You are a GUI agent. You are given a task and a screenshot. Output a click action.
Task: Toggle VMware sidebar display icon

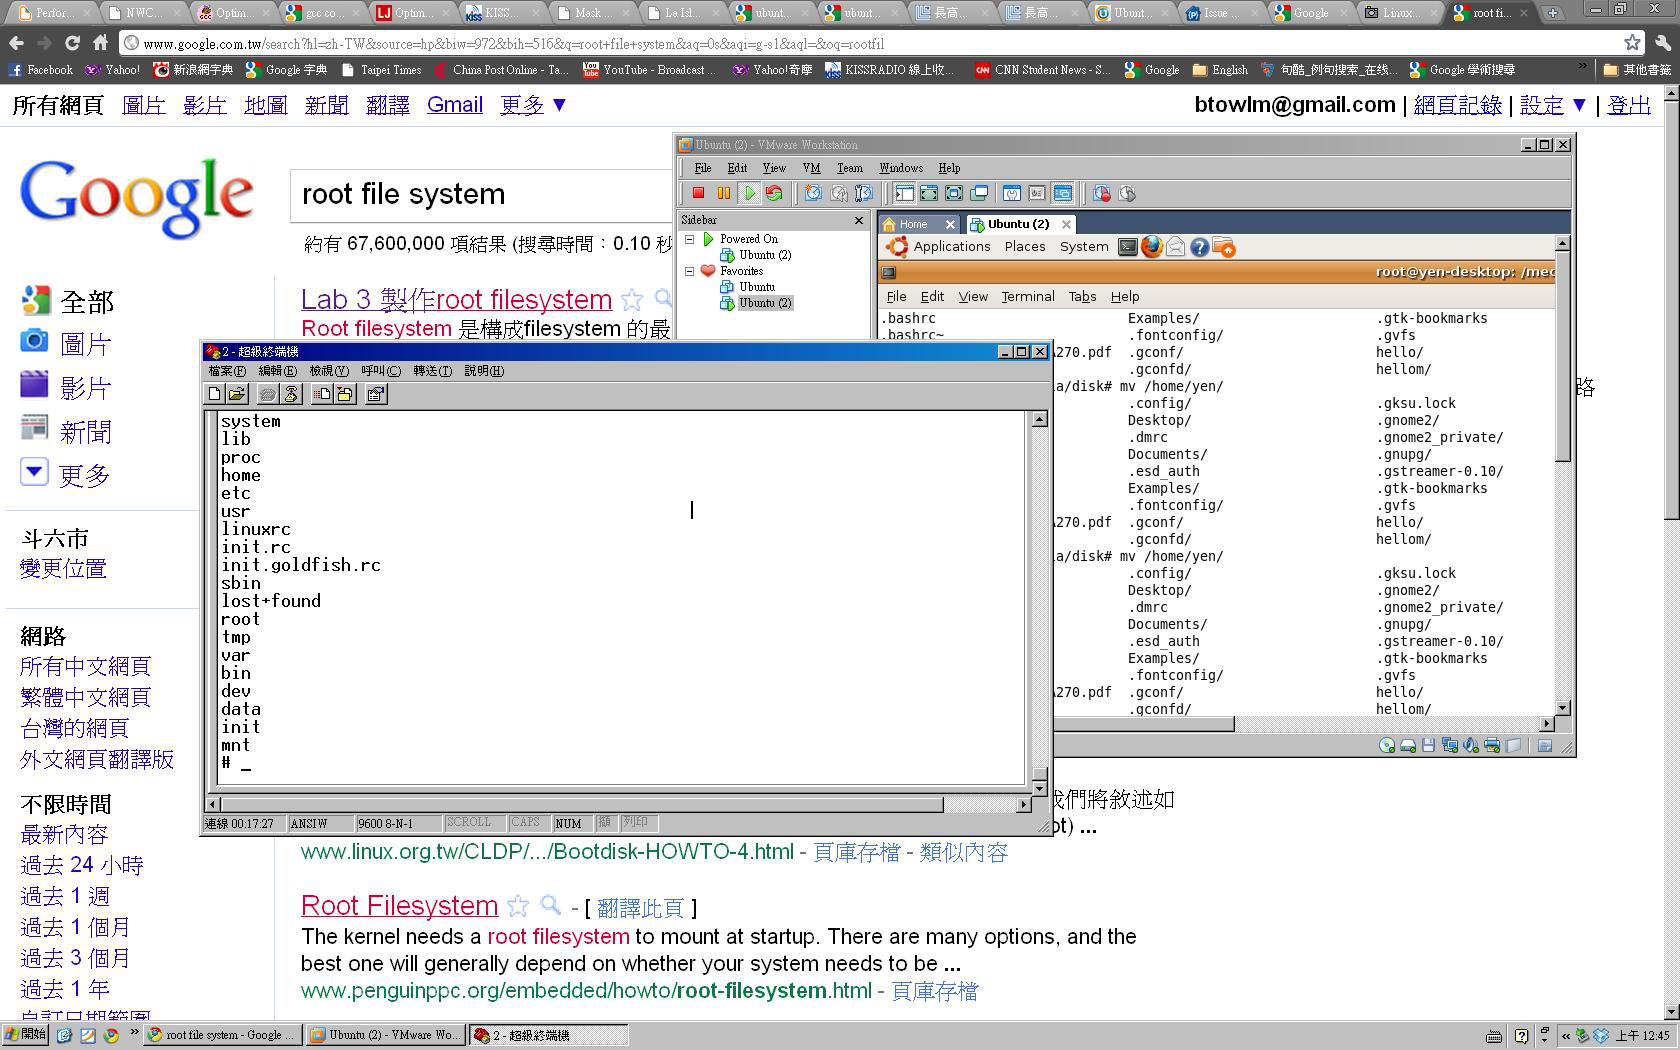(x=904, y=194)
